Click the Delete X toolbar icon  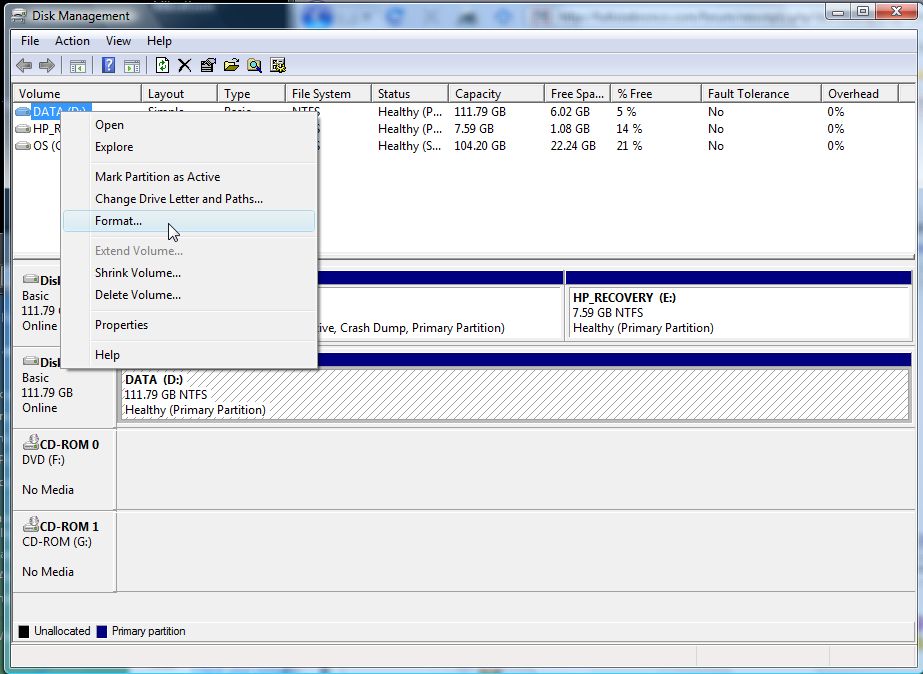(x=185, y=66)
